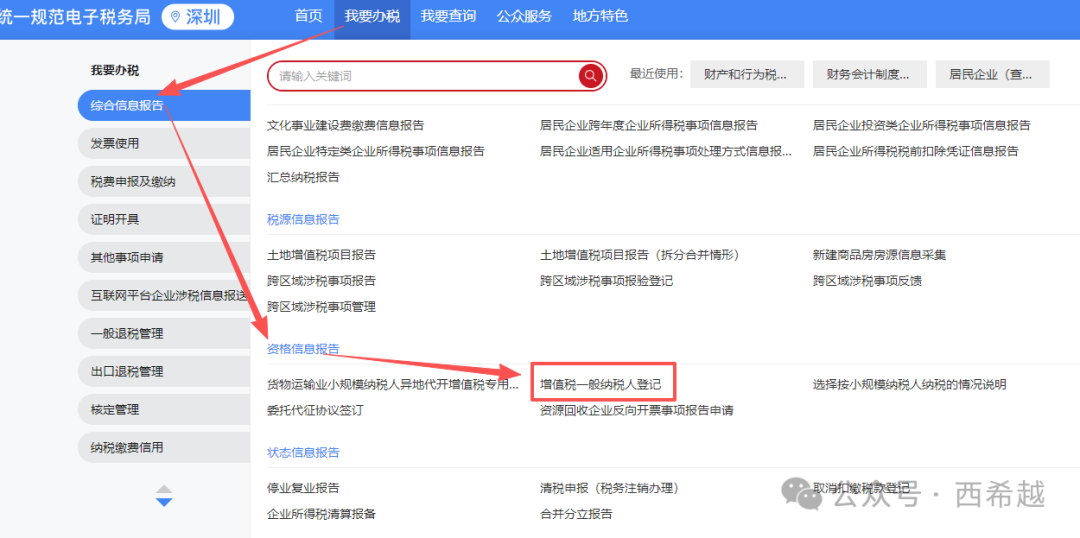The height and width of the screenshot is (538, 1080).
Task: Open 土地增值税项目报告（拆分合并情形）
Action: point(639,255)
